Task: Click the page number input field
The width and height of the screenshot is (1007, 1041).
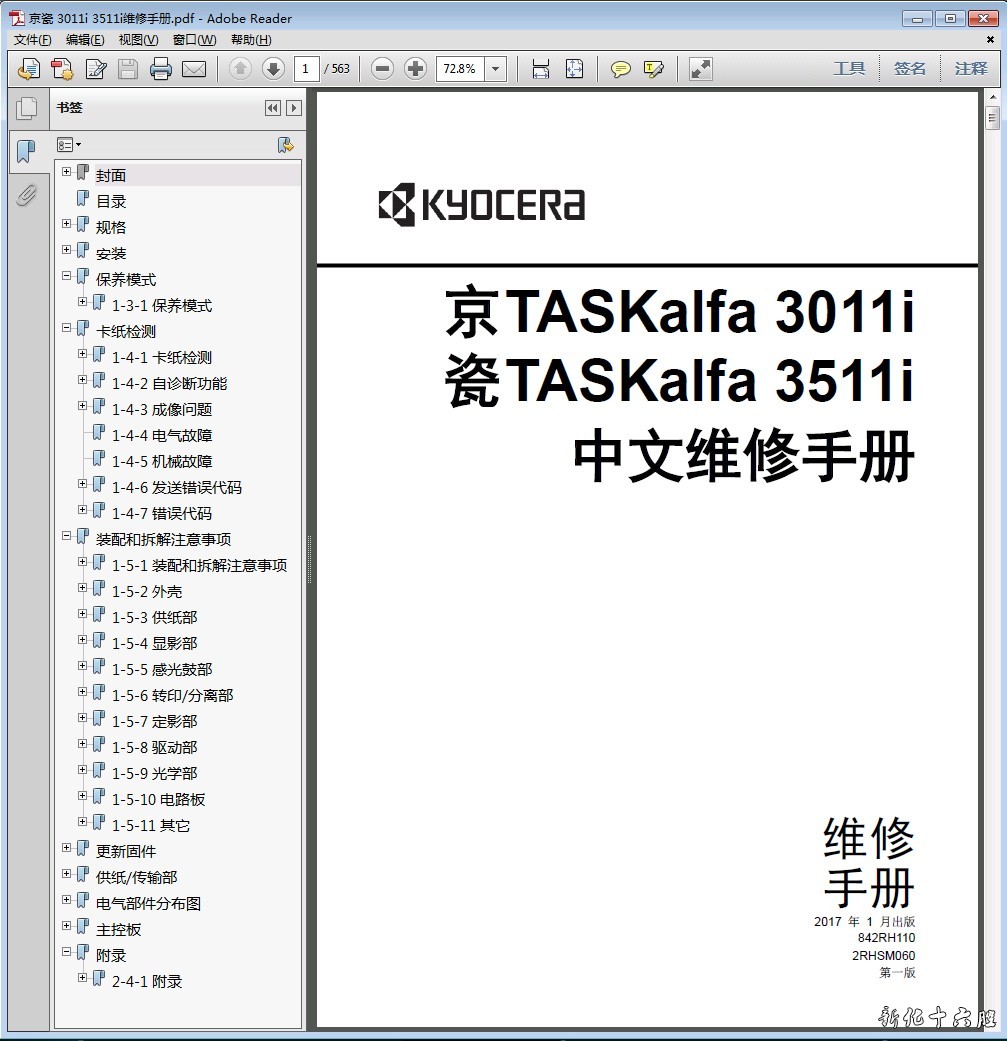Action: pyautogui.click(x=306, y=69)
